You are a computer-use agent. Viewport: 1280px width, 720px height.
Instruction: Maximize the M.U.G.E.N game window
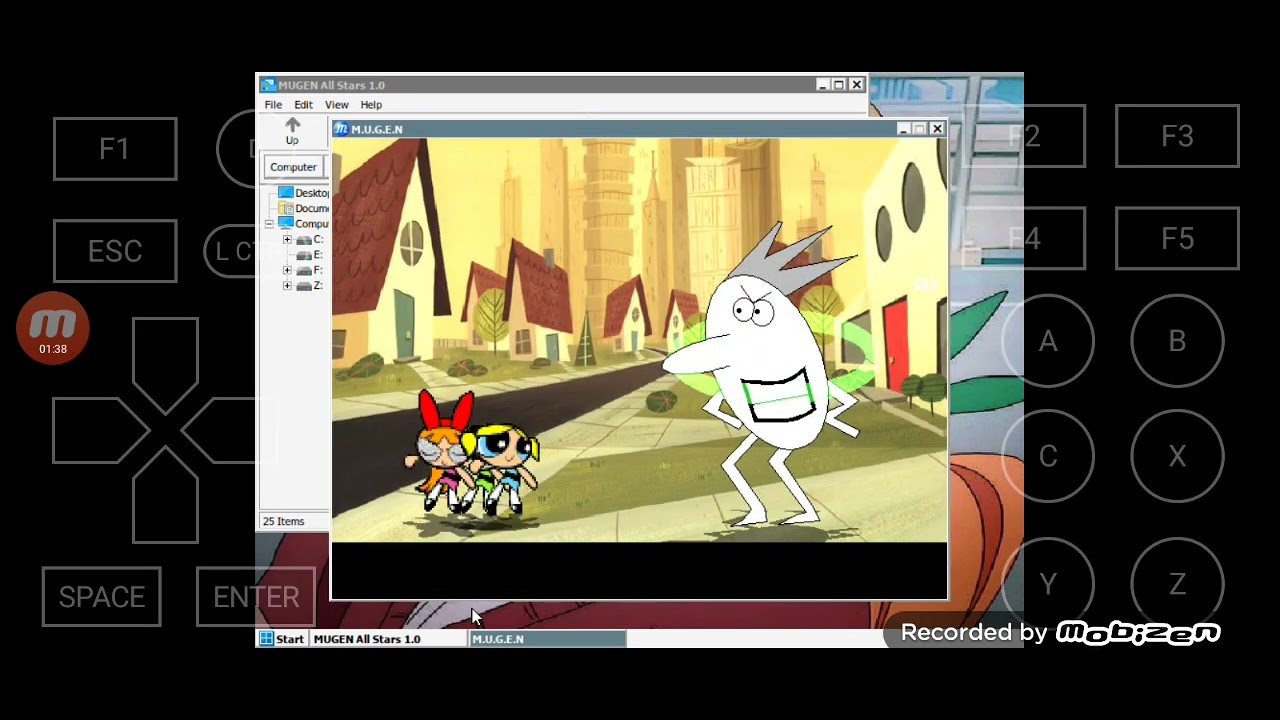[x=919, y=129]
